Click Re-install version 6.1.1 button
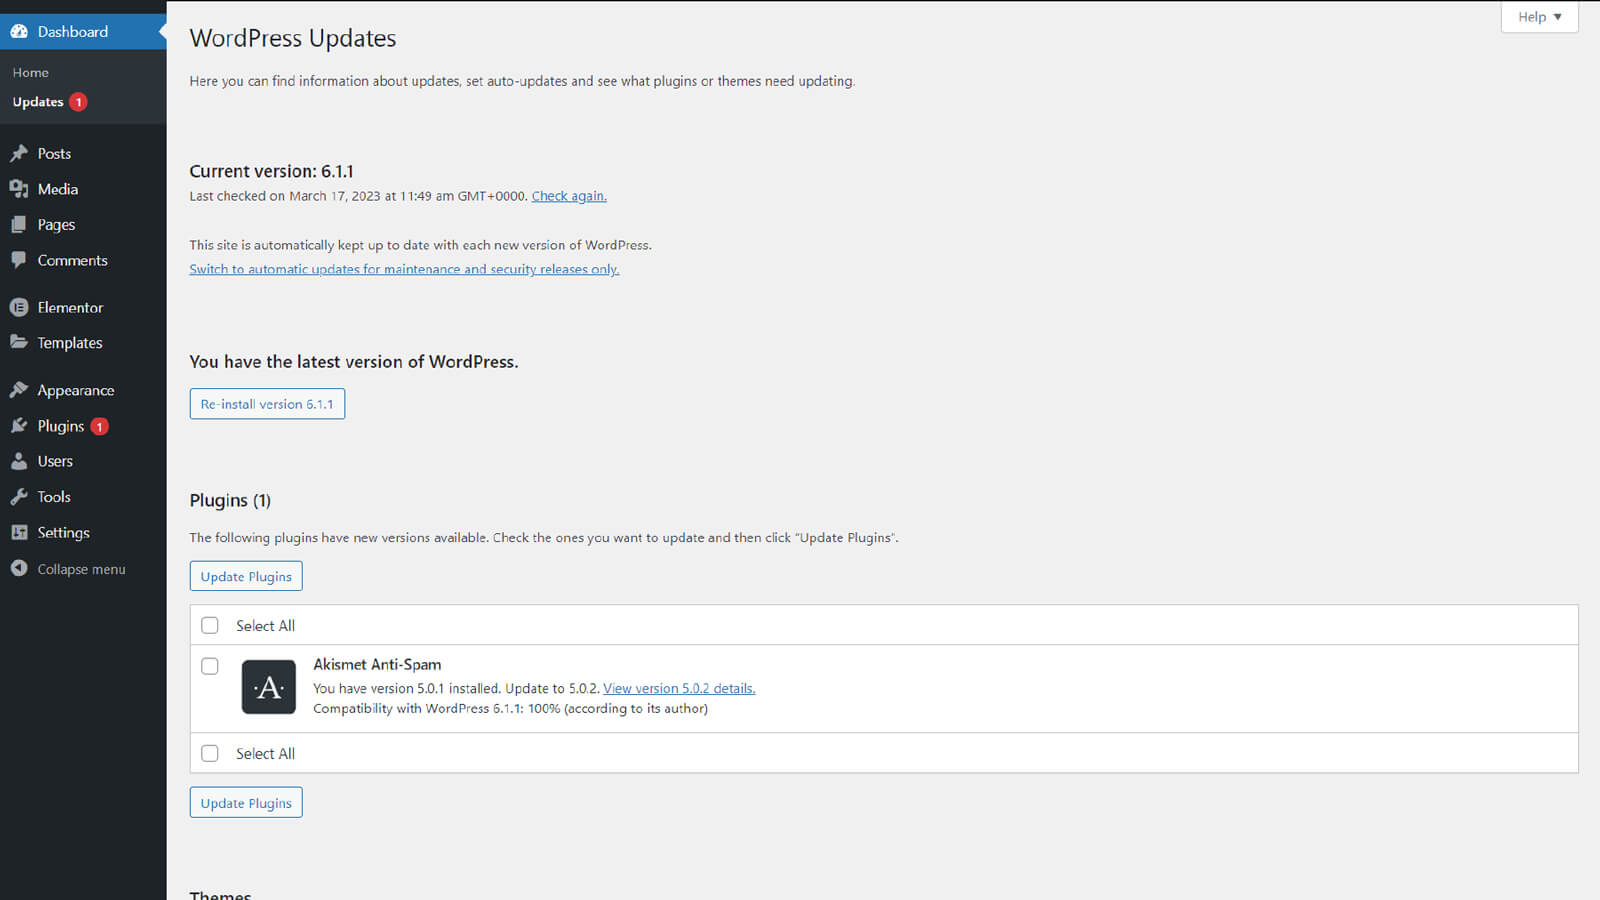The image size is (1600, 900). pos(267,404)
